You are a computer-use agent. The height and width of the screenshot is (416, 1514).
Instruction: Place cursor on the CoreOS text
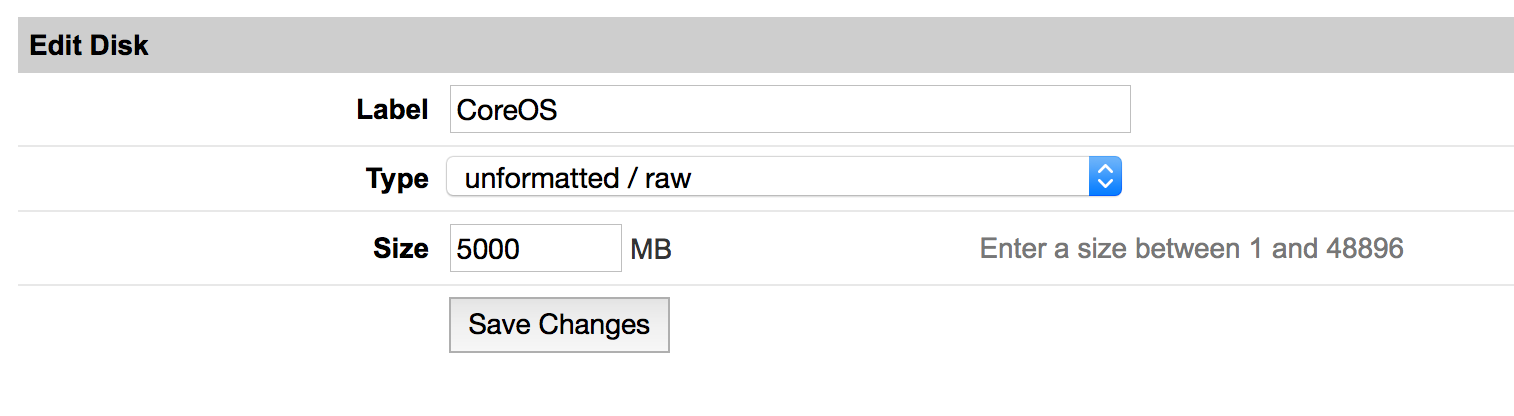click(507, 110)
